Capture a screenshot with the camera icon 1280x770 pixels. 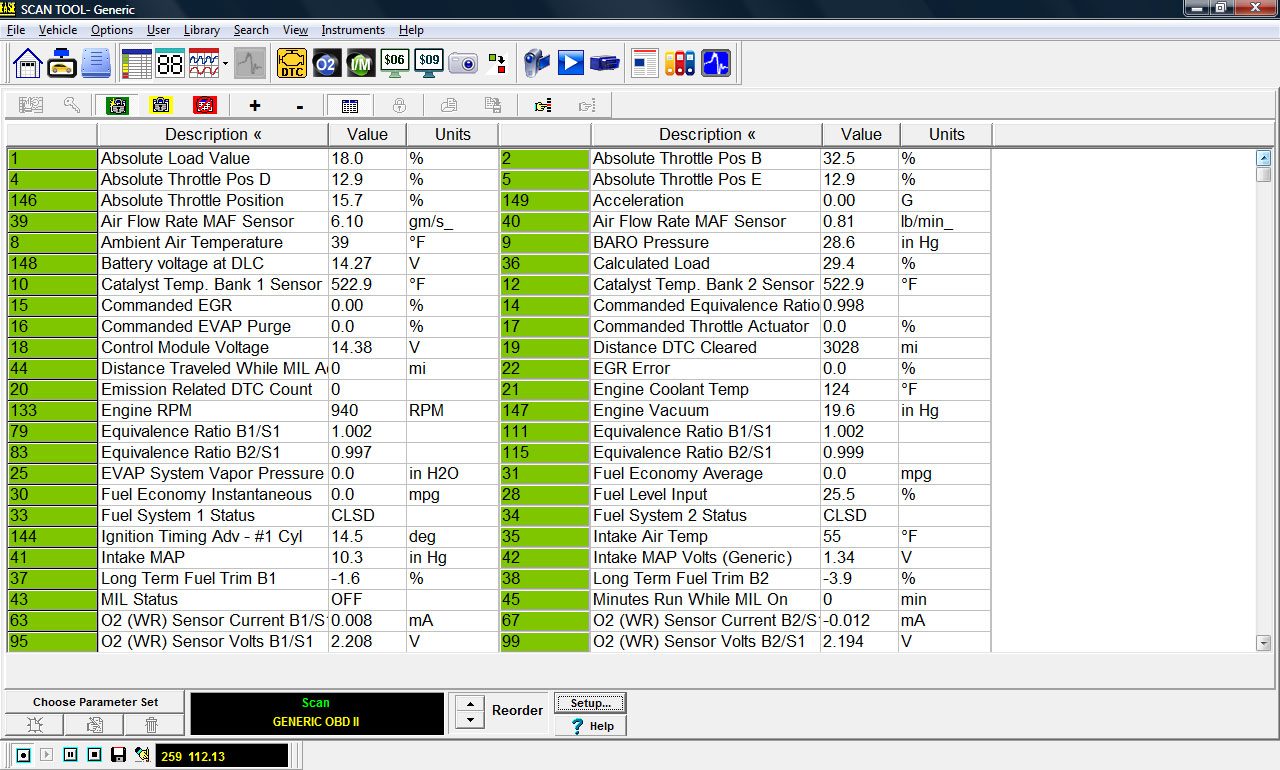point(463,62)
